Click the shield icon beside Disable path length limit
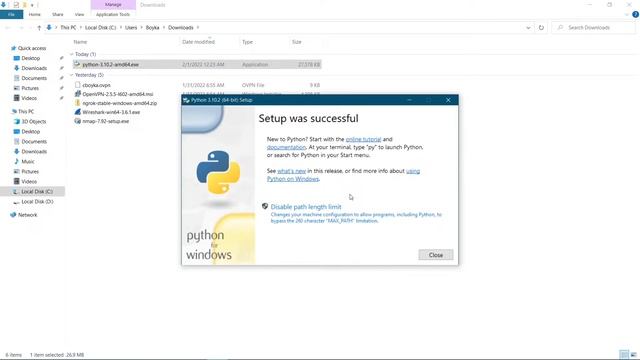Image resolution: width=640 pixels, height=360 pixels. coord(264,207)
